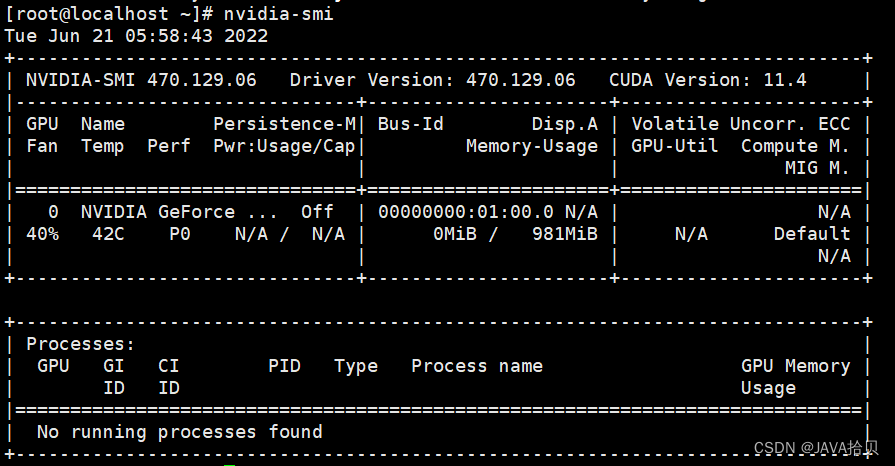Click the Volatile Uncorr. ECC header
Screen dimensions: 895x466
(x=740, y=124)
